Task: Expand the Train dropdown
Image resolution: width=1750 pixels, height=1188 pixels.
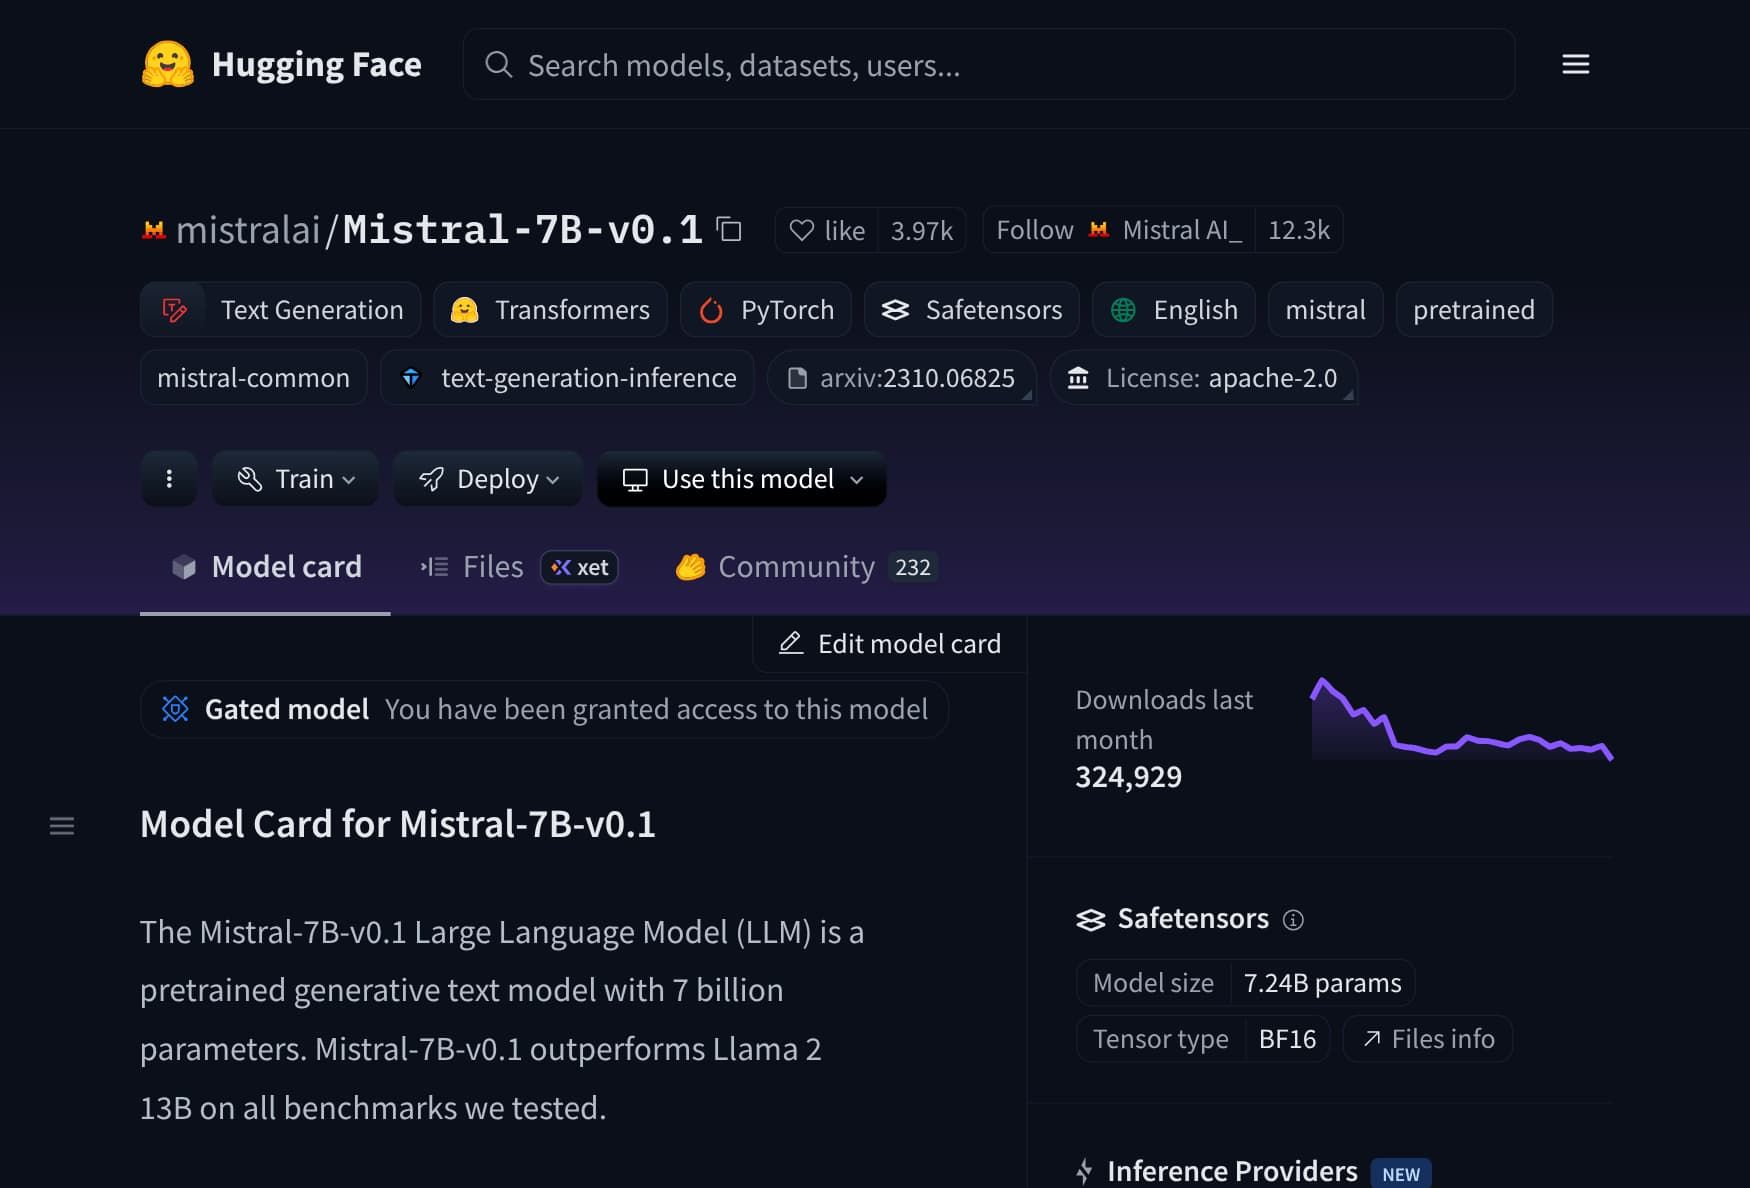Action: [295, 479]
